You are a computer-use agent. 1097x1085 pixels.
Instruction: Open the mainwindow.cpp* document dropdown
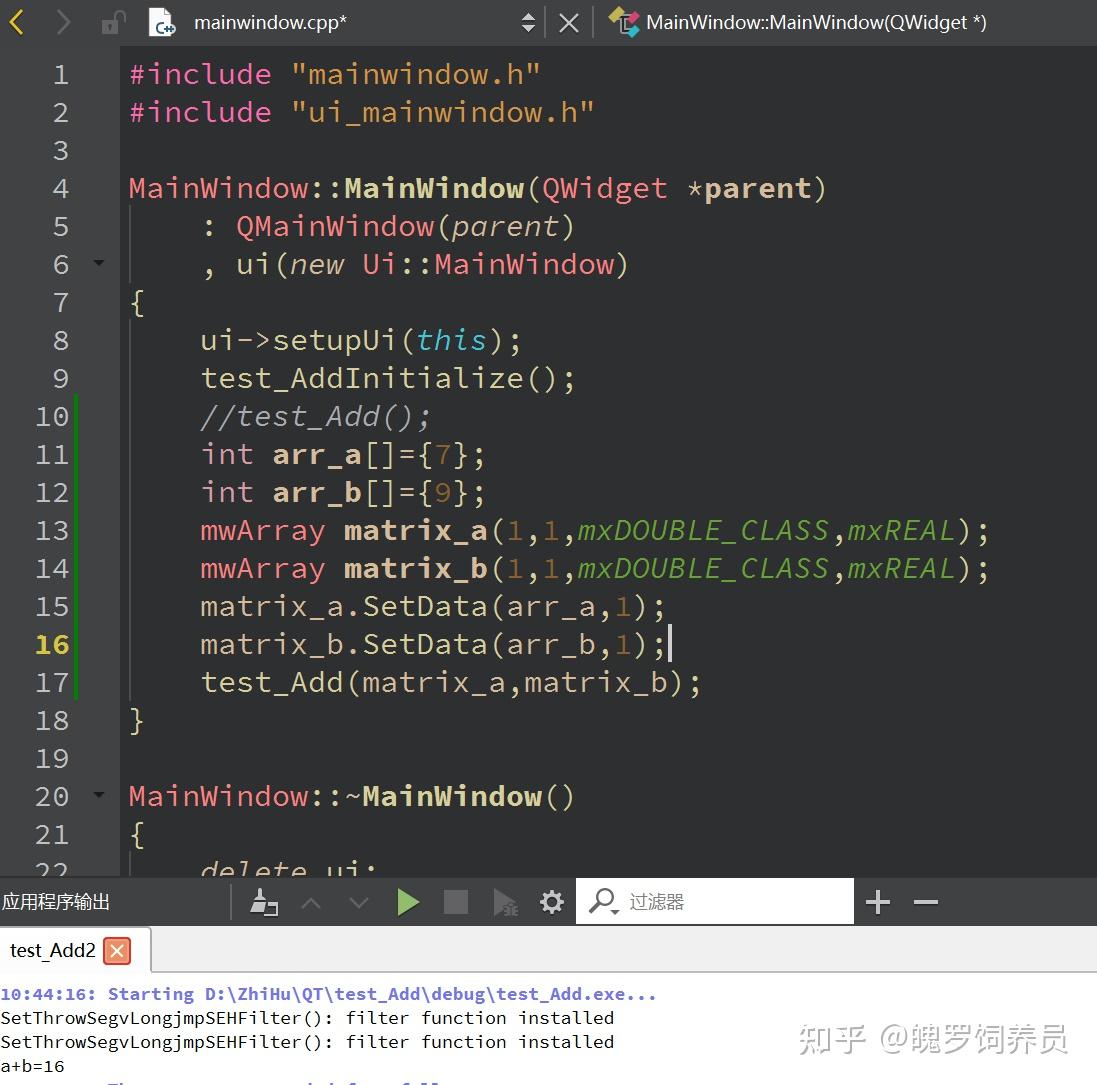pyautogui.click(x=529, y=21)
